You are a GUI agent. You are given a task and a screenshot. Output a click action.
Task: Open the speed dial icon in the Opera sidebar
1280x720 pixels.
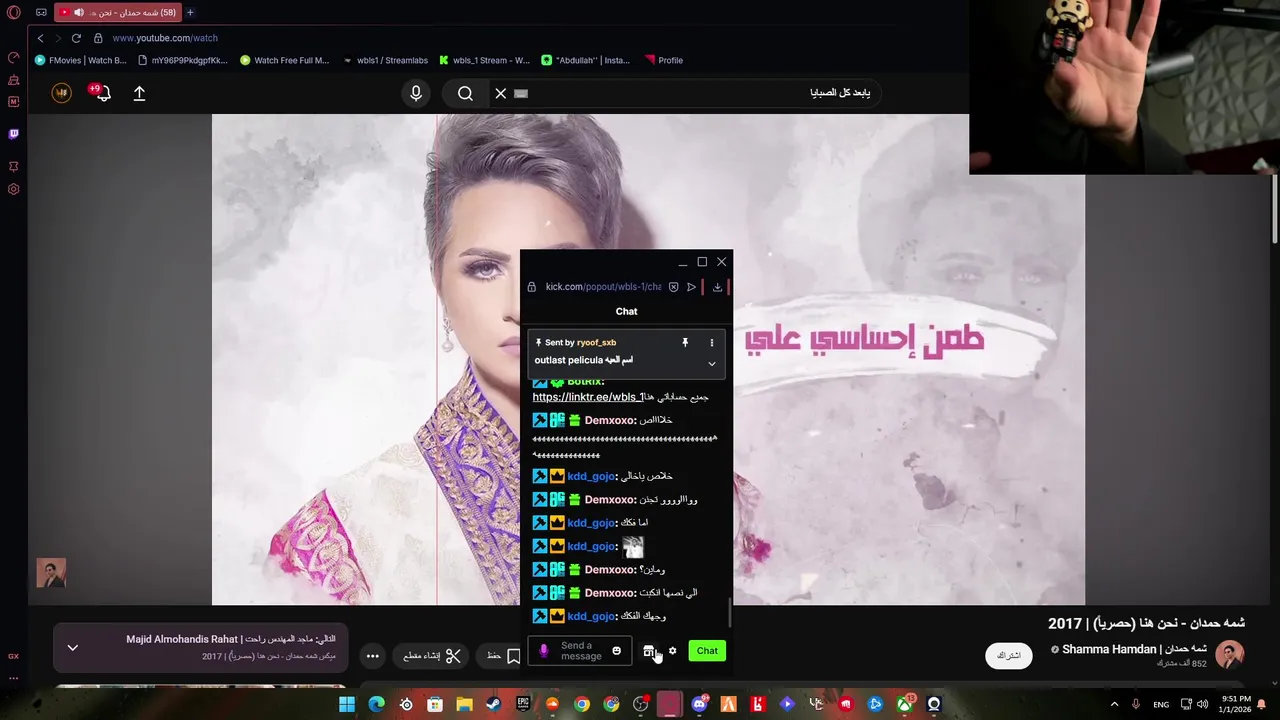(13, 57)
